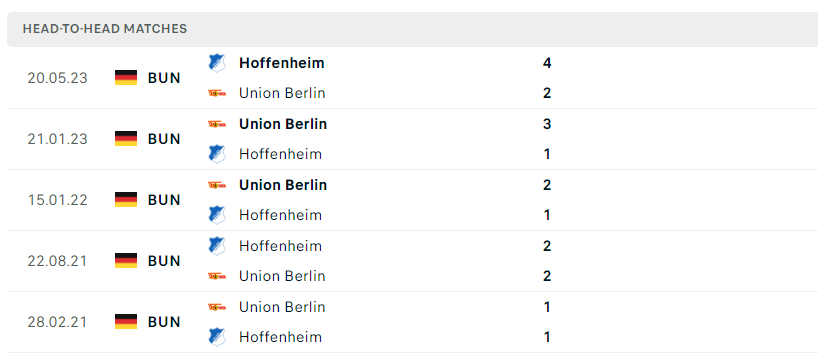Click Union Berlin crest in 21.01.23 match
Screen dimensions: 818x363
click(216, 124)
